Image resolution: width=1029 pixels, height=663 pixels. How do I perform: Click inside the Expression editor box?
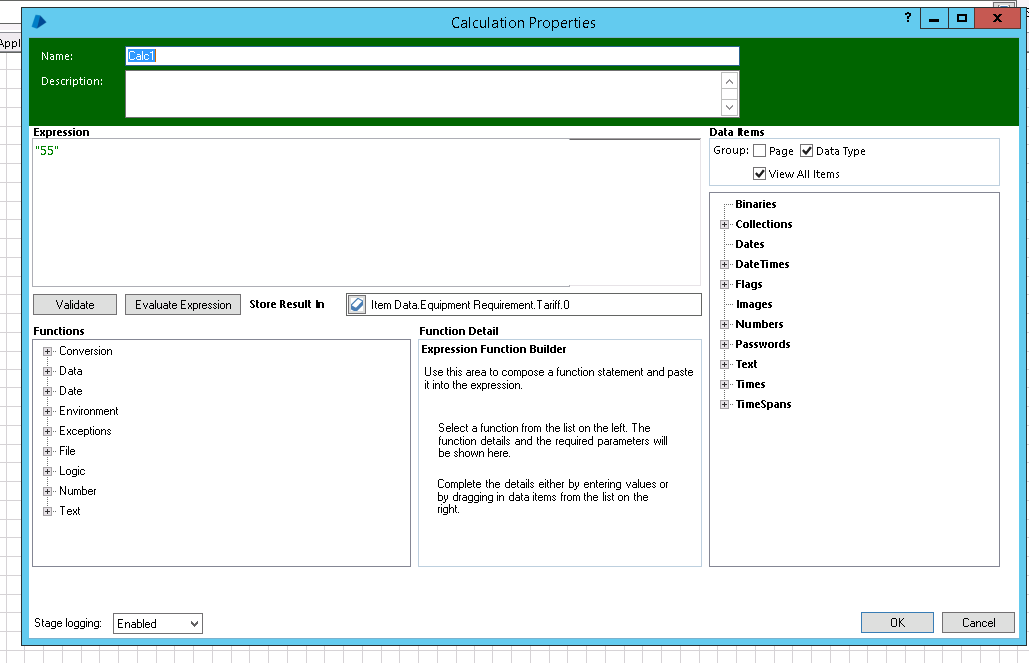(x=366, y=212)
